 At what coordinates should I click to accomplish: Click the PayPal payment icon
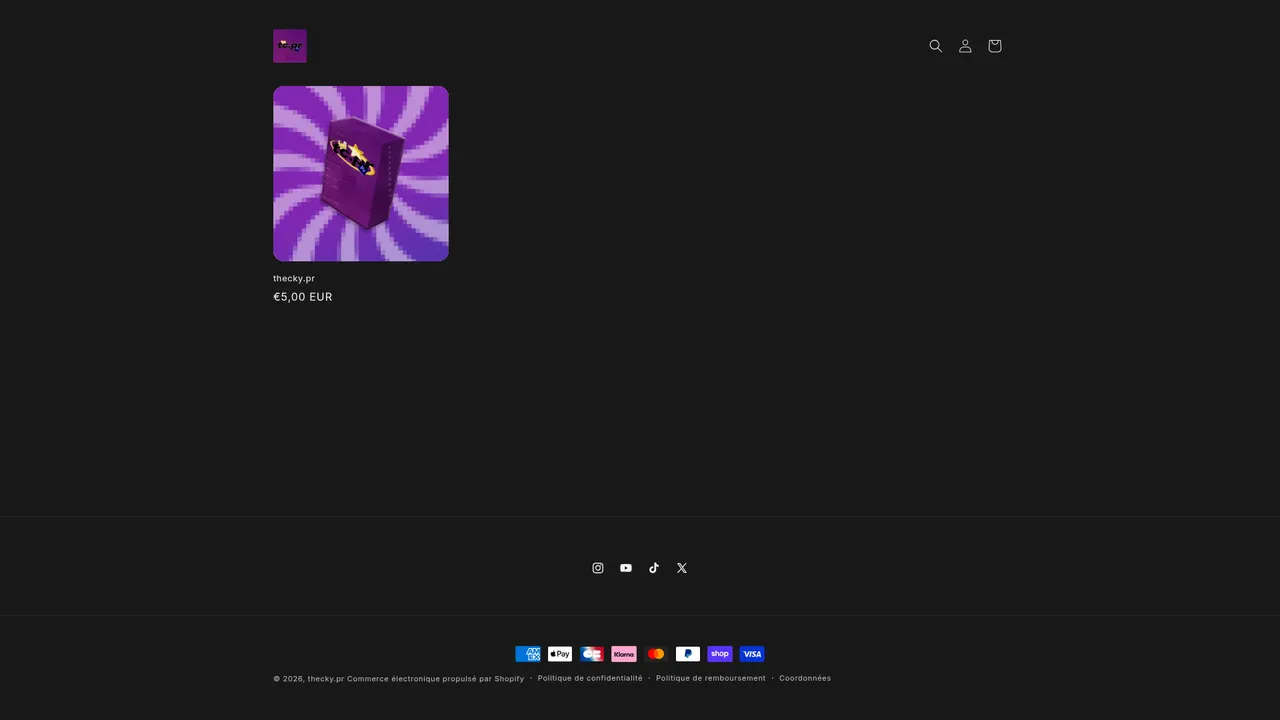(x=688, y=654)
